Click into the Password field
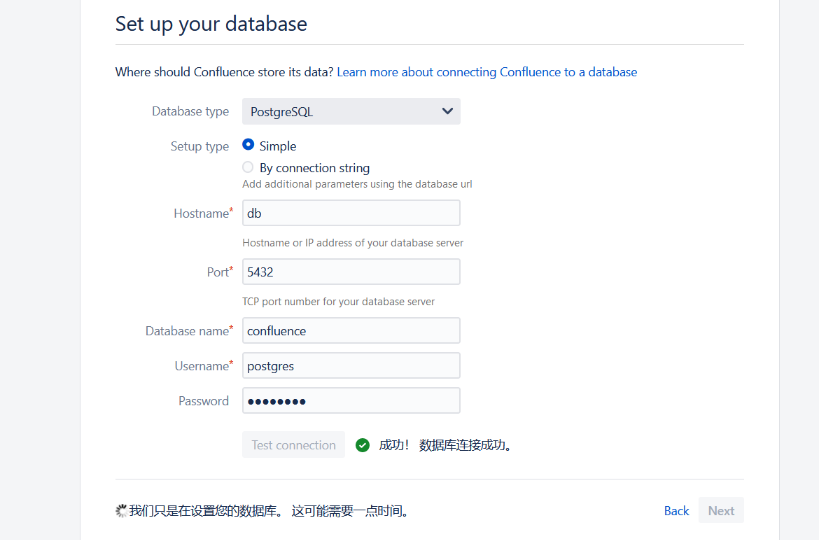Viewport: 819px width, 540px height. 351,401
